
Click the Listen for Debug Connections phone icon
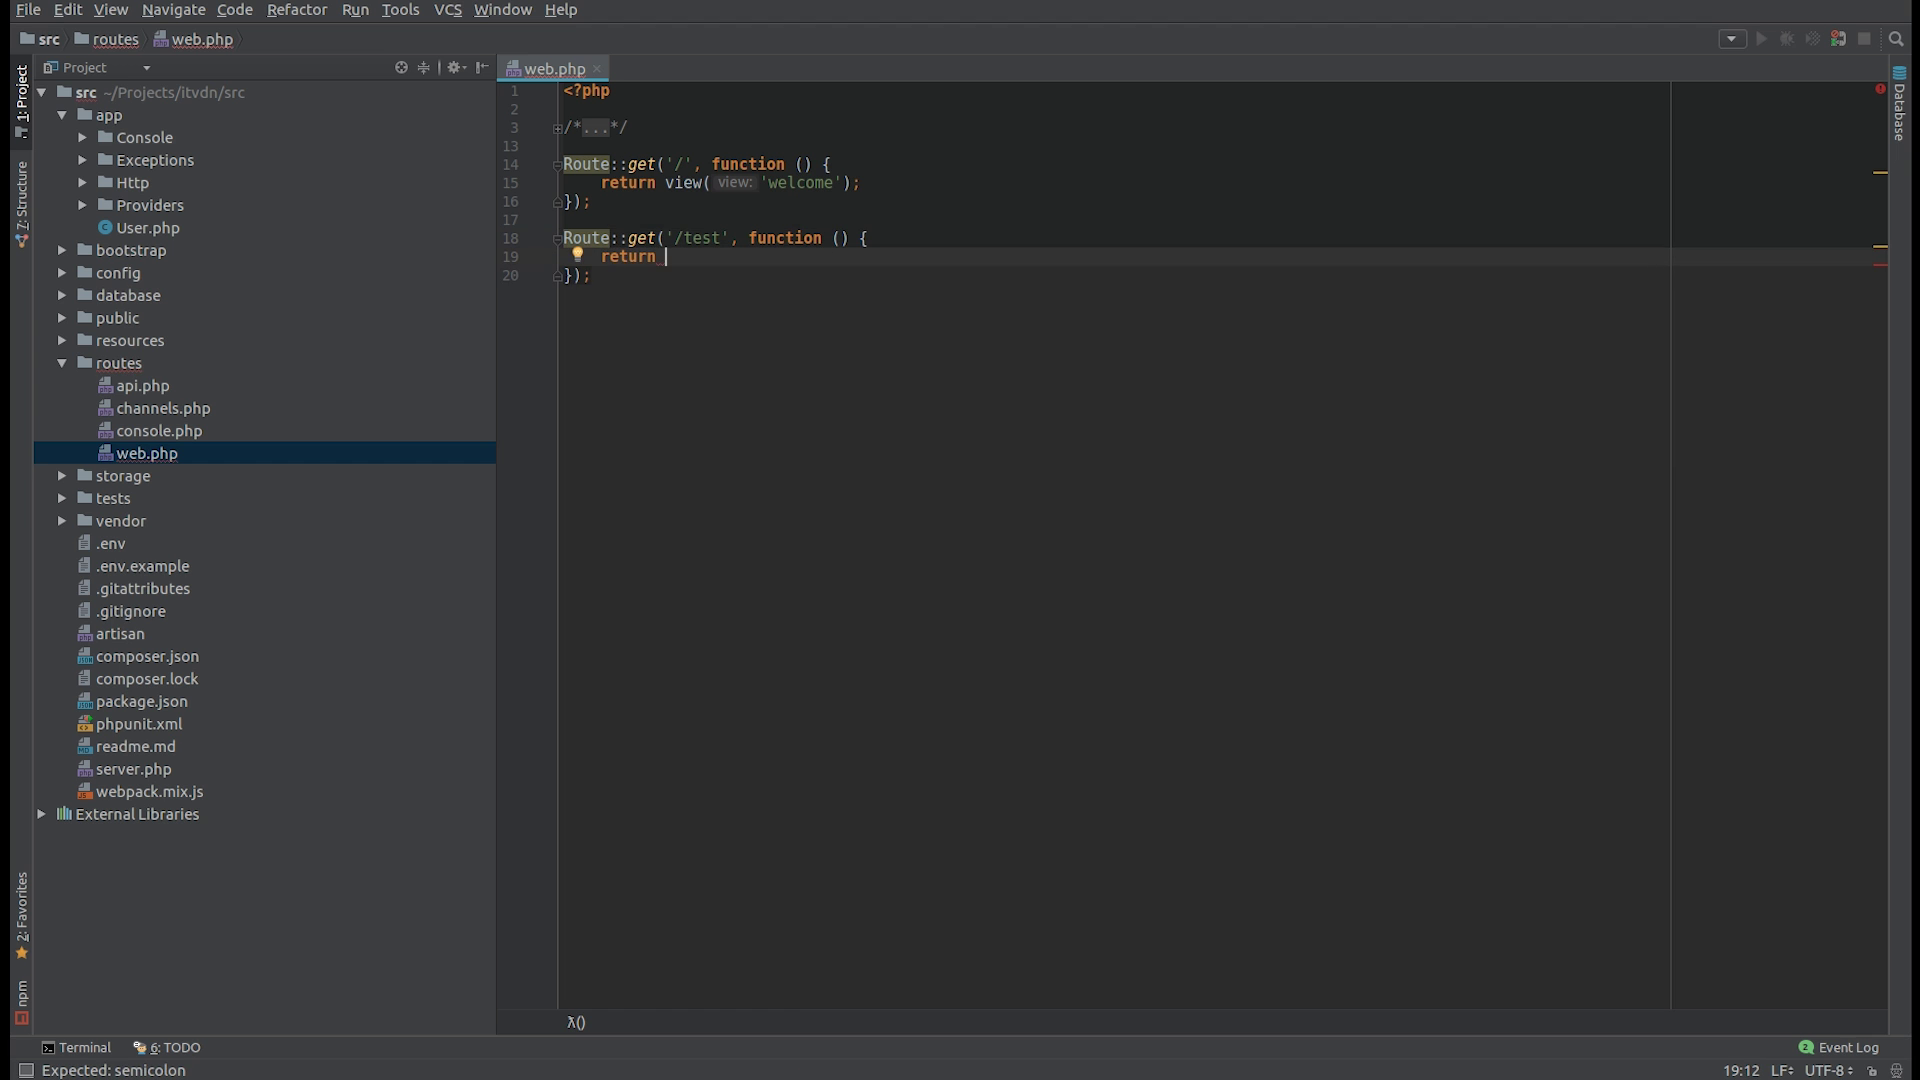[x=1838, y=39]
